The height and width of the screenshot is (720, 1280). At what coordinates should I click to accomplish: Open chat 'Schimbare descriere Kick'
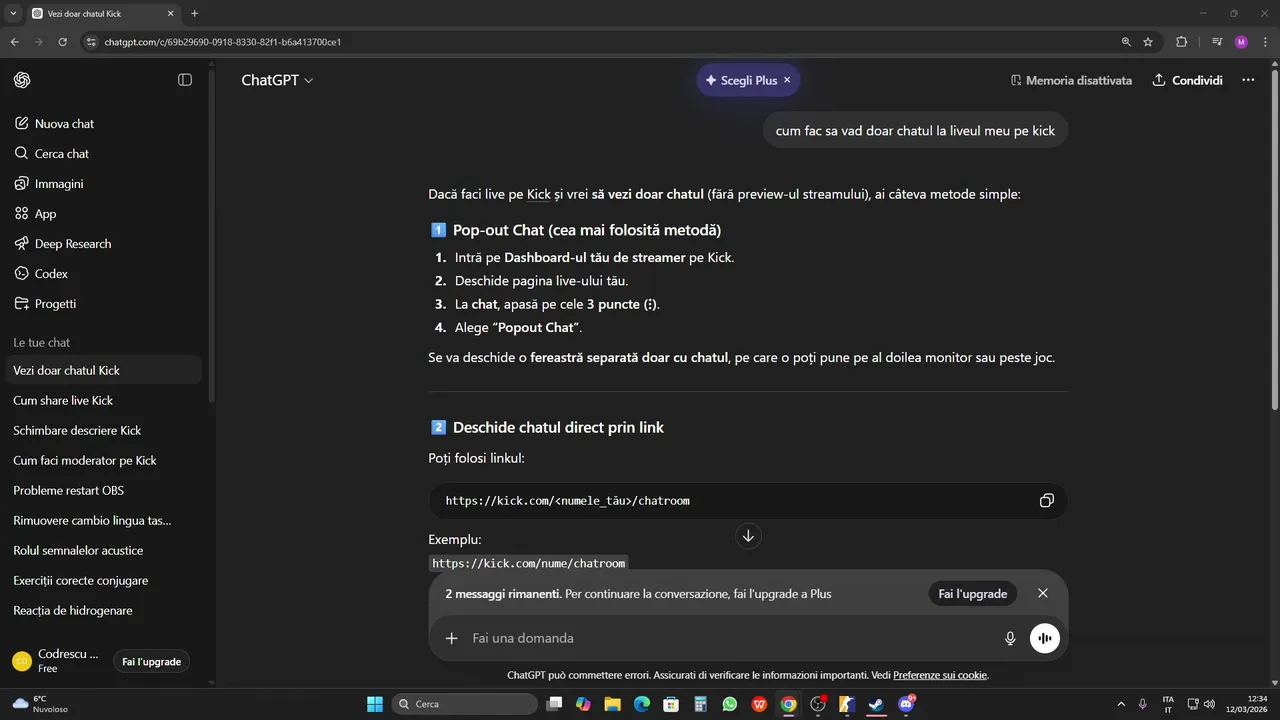point(104,430)
